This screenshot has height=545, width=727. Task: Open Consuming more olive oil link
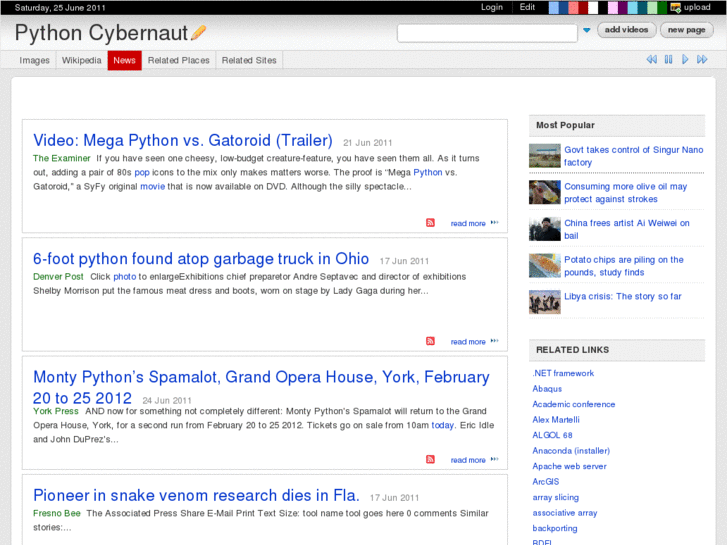(625, 192)
